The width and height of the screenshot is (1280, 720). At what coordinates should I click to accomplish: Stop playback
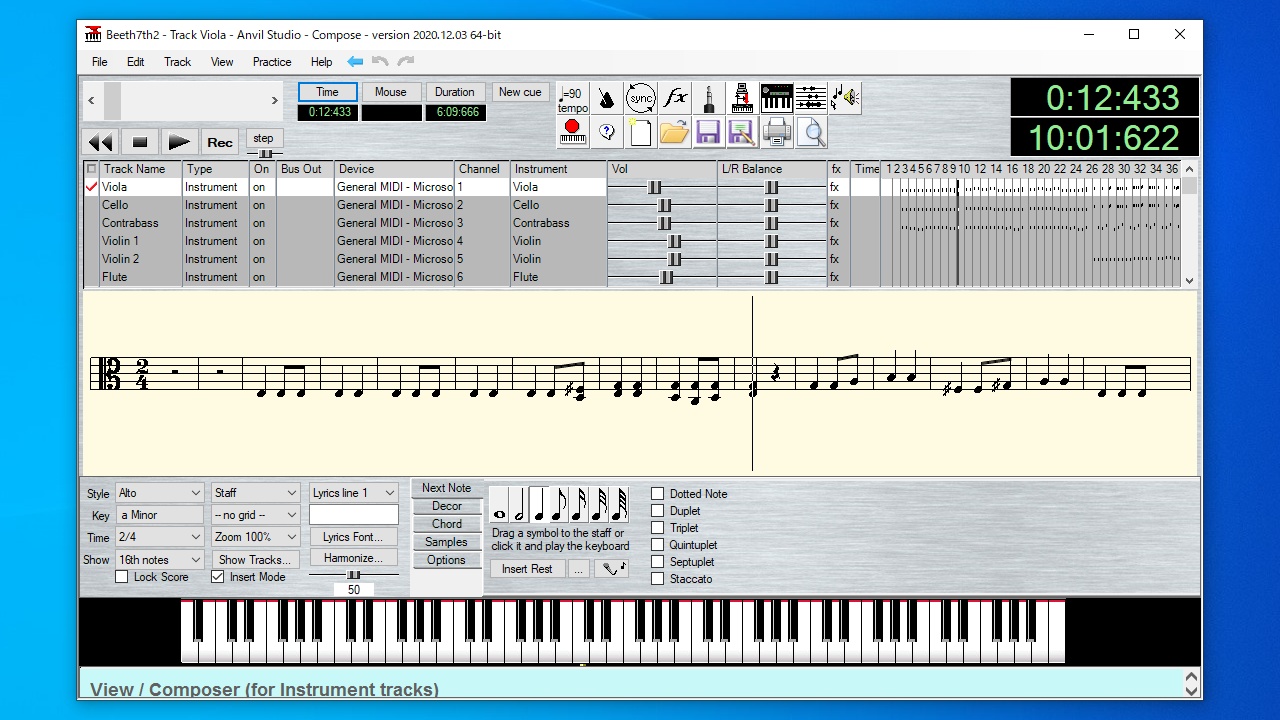[x=140, y=142]
